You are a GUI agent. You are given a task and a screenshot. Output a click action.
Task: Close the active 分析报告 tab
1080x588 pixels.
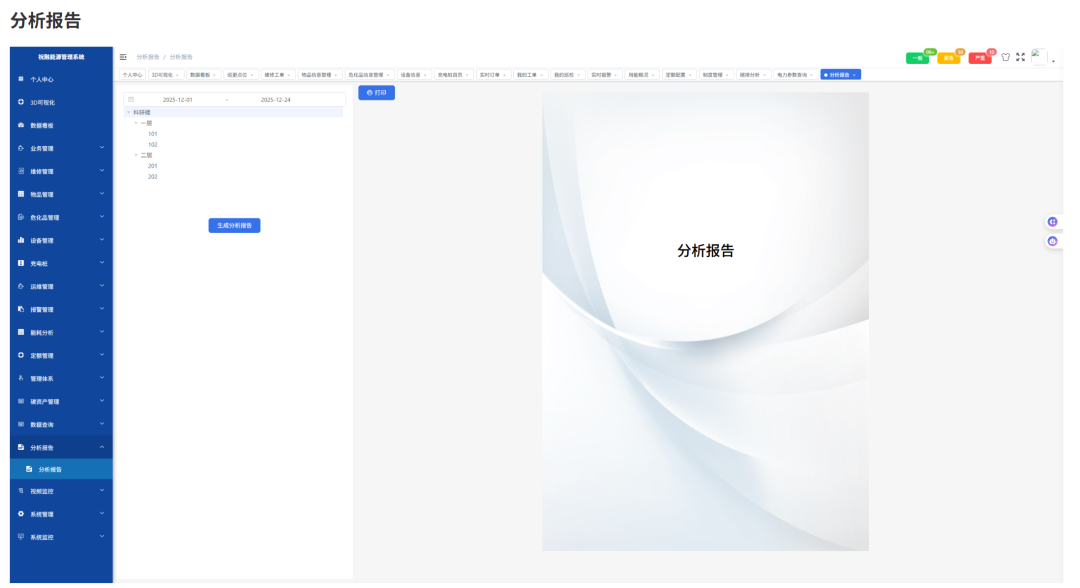coord(855,76)
